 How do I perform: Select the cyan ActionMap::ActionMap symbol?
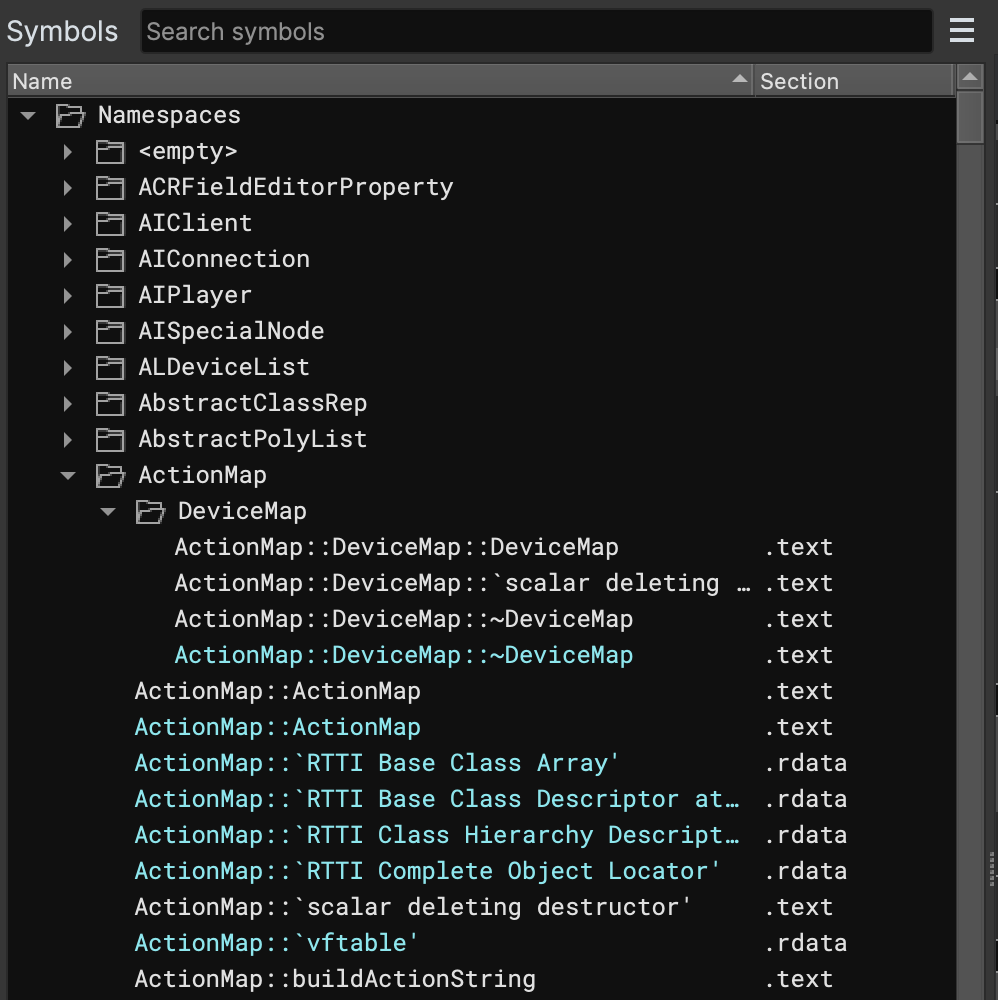pos(277,728)
